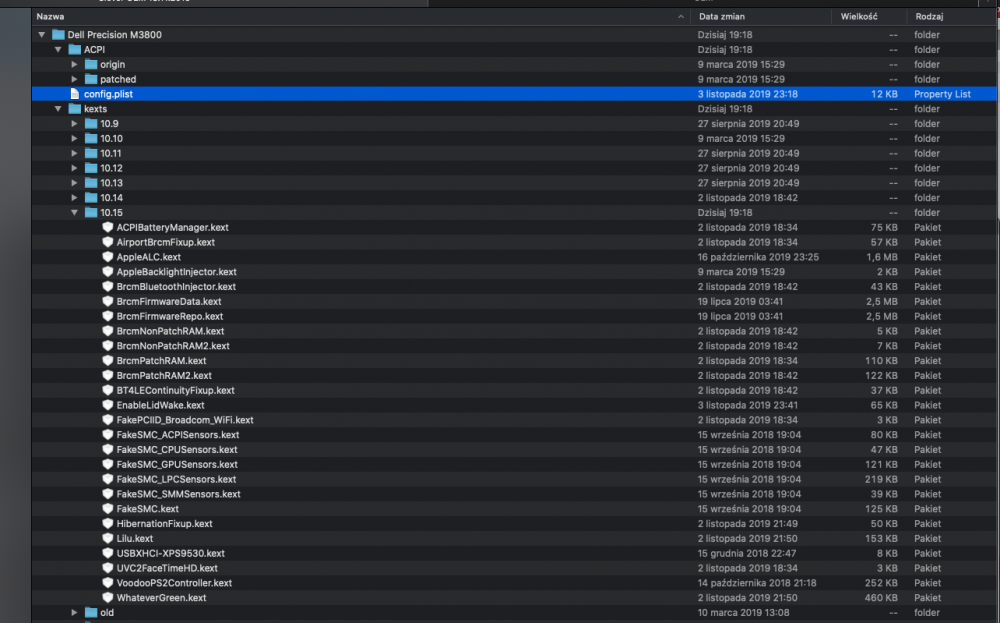The image size is (1000, 623).
Task: Click the FakeSMC_GPUSensors.kext icon
Action: click(108, 465)
